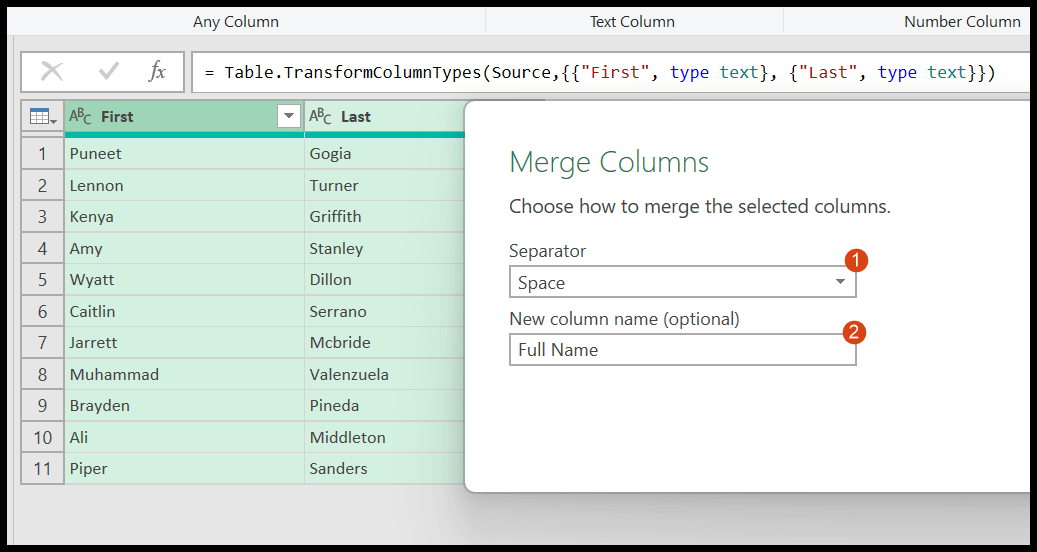The image size is (1037, 552).
Task: Click the Merge Columns dialog title
Action: tap(609, 163)
